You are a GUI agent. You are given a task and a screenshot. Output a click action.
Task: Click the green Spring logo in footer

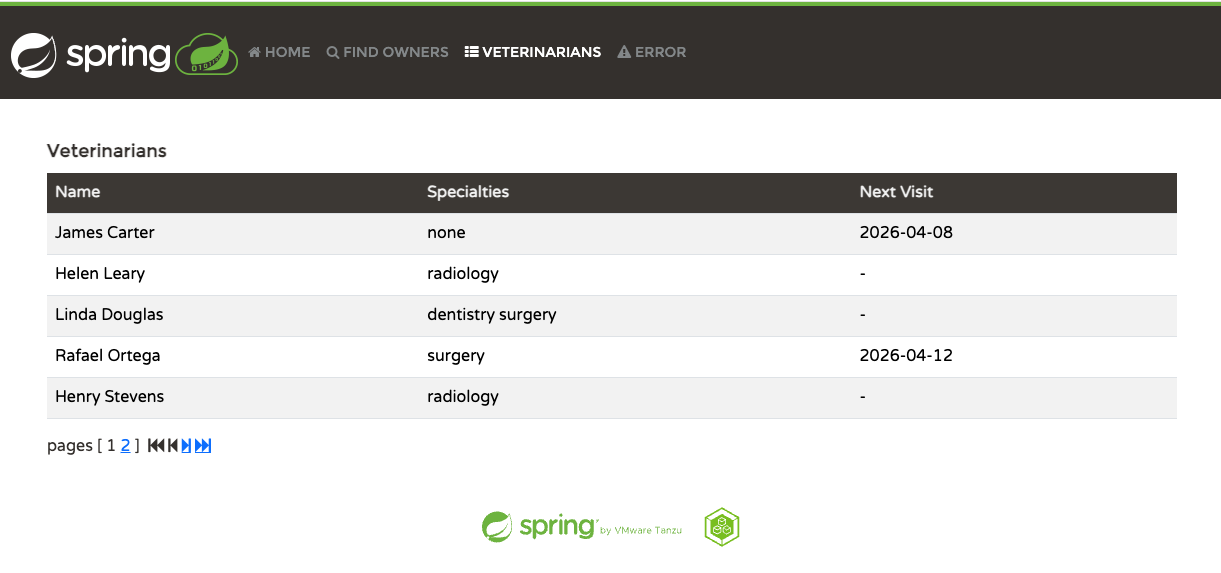tap(539, 526)
